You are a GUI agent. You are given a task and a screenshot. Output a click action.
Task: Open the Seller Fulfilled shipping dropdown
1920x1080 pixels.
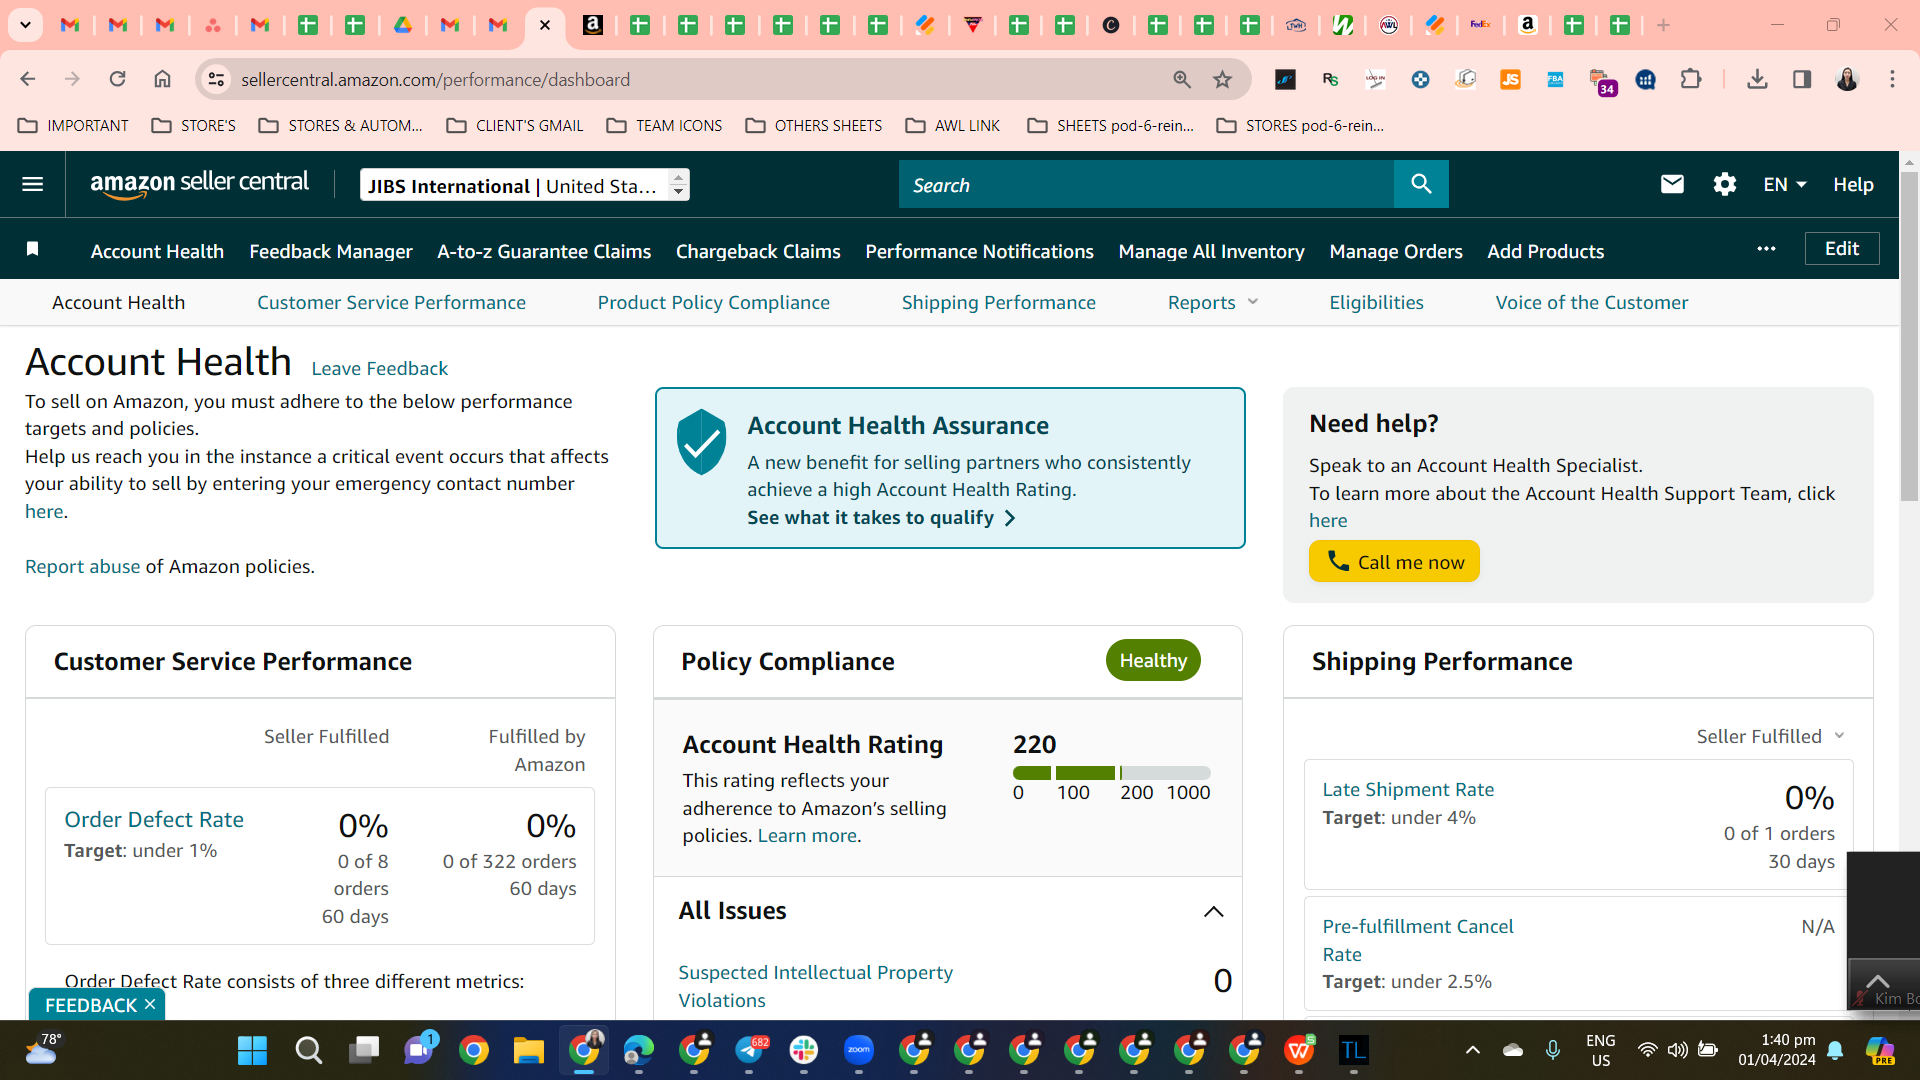(1770, 736)
